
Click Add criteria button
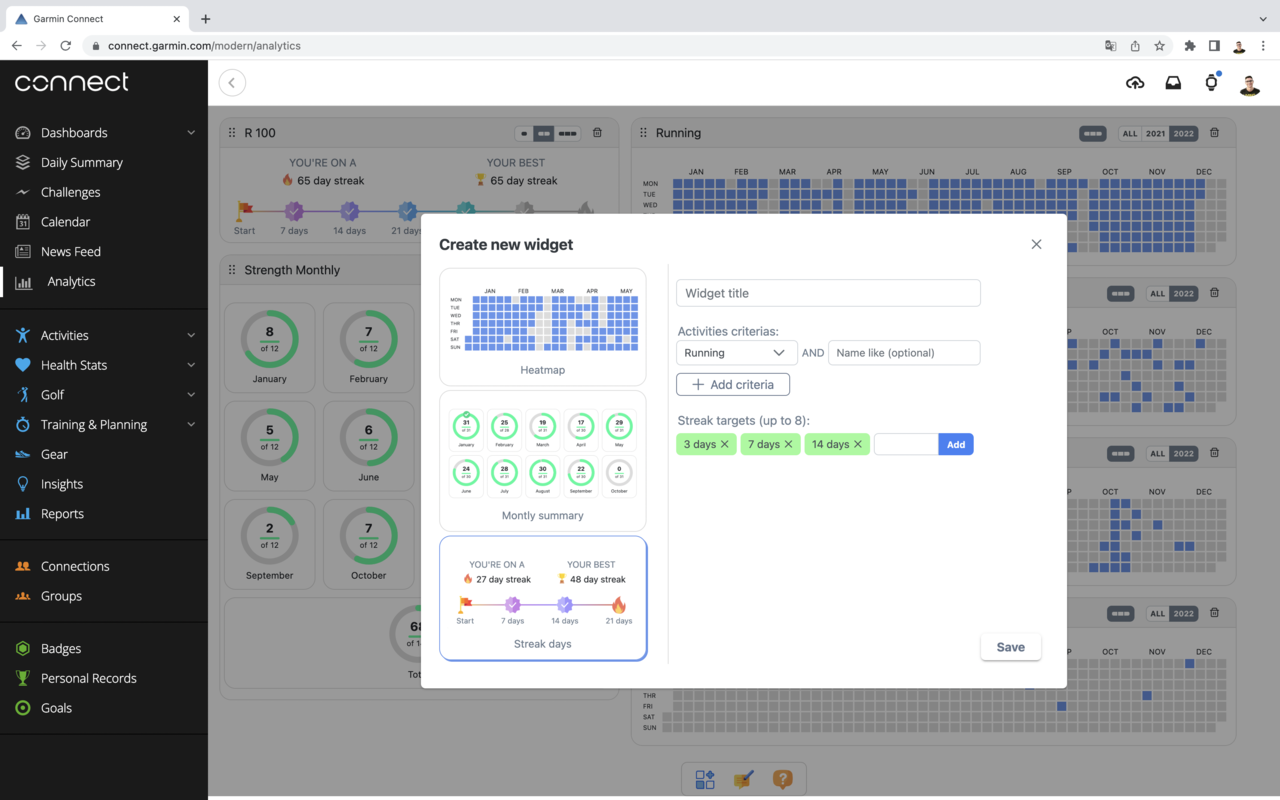(733, 384)
